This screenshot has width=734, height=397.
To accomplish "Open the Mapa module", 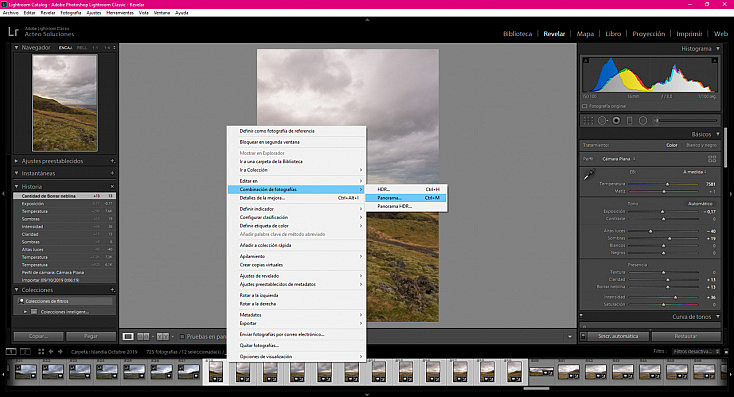I will tap(585, 34).
